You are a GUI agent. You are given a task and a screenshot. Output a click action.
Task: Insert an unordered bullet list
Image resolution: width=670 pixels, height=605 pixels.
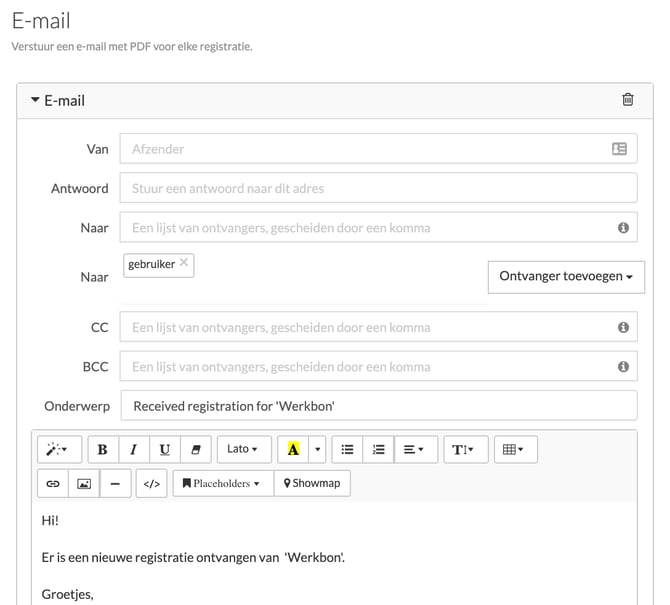pos(347,449)
